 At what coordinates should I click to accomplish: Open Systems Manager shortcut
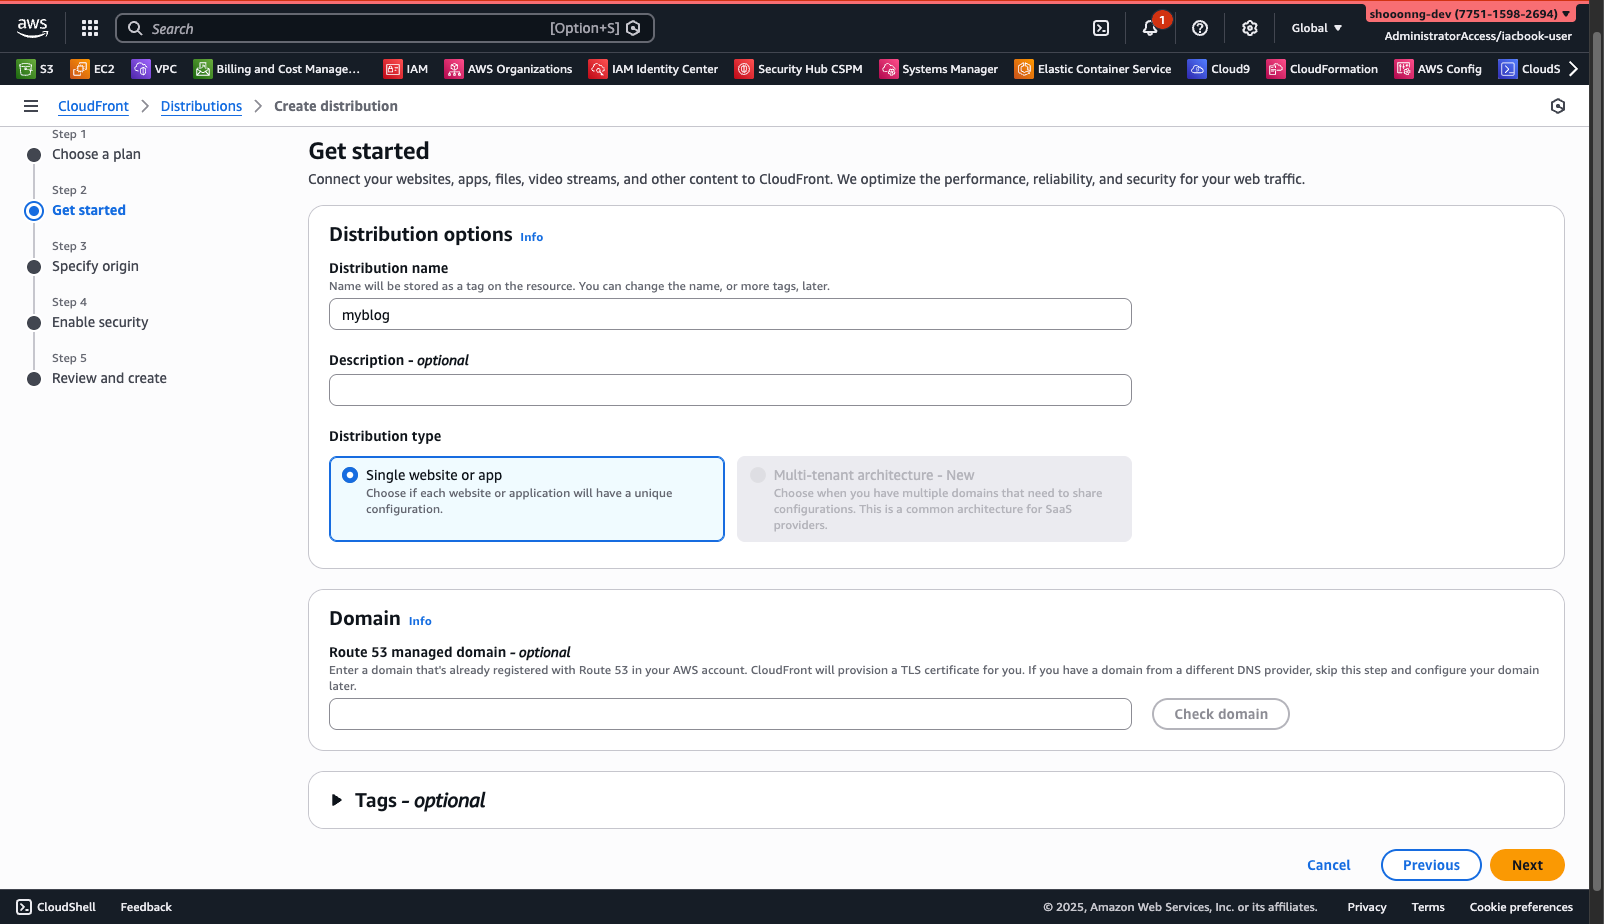[x=939, y=69]
